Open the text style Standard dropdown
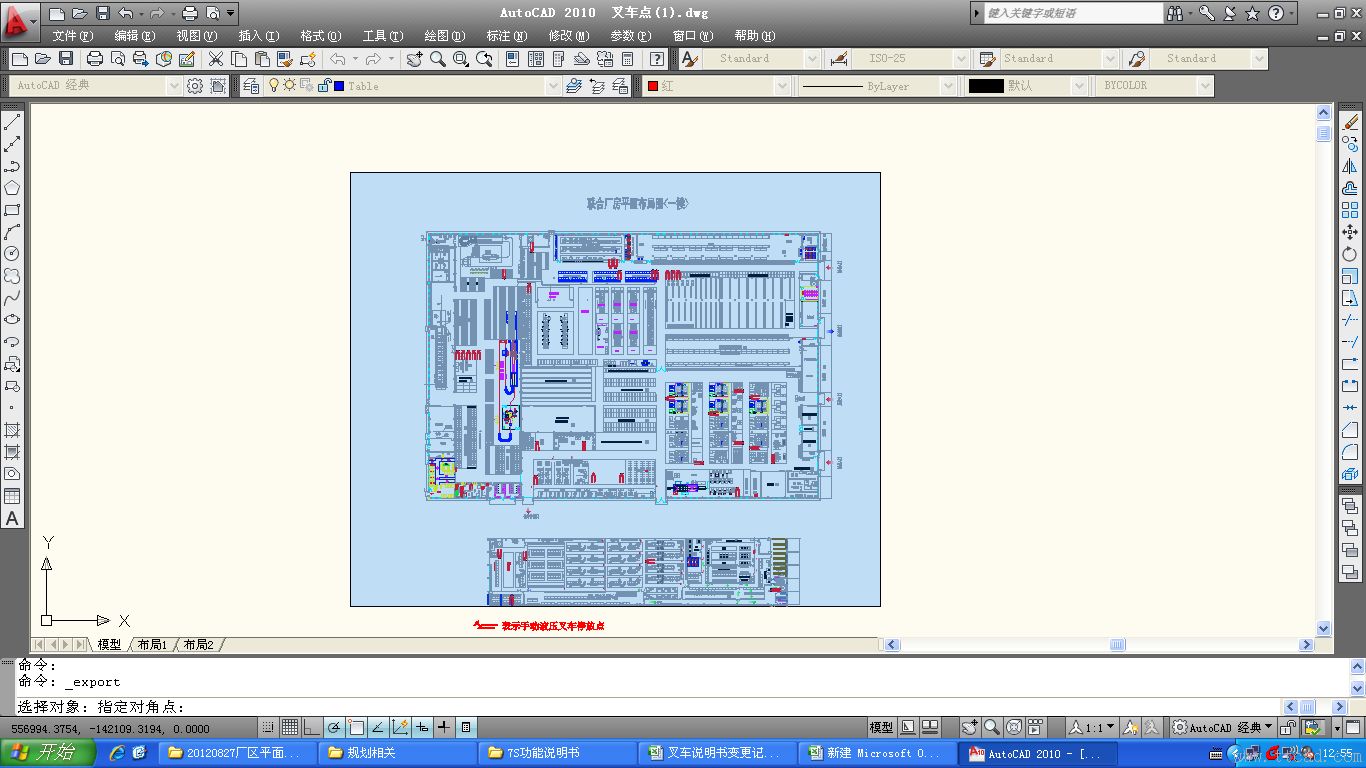 [812, 59]
